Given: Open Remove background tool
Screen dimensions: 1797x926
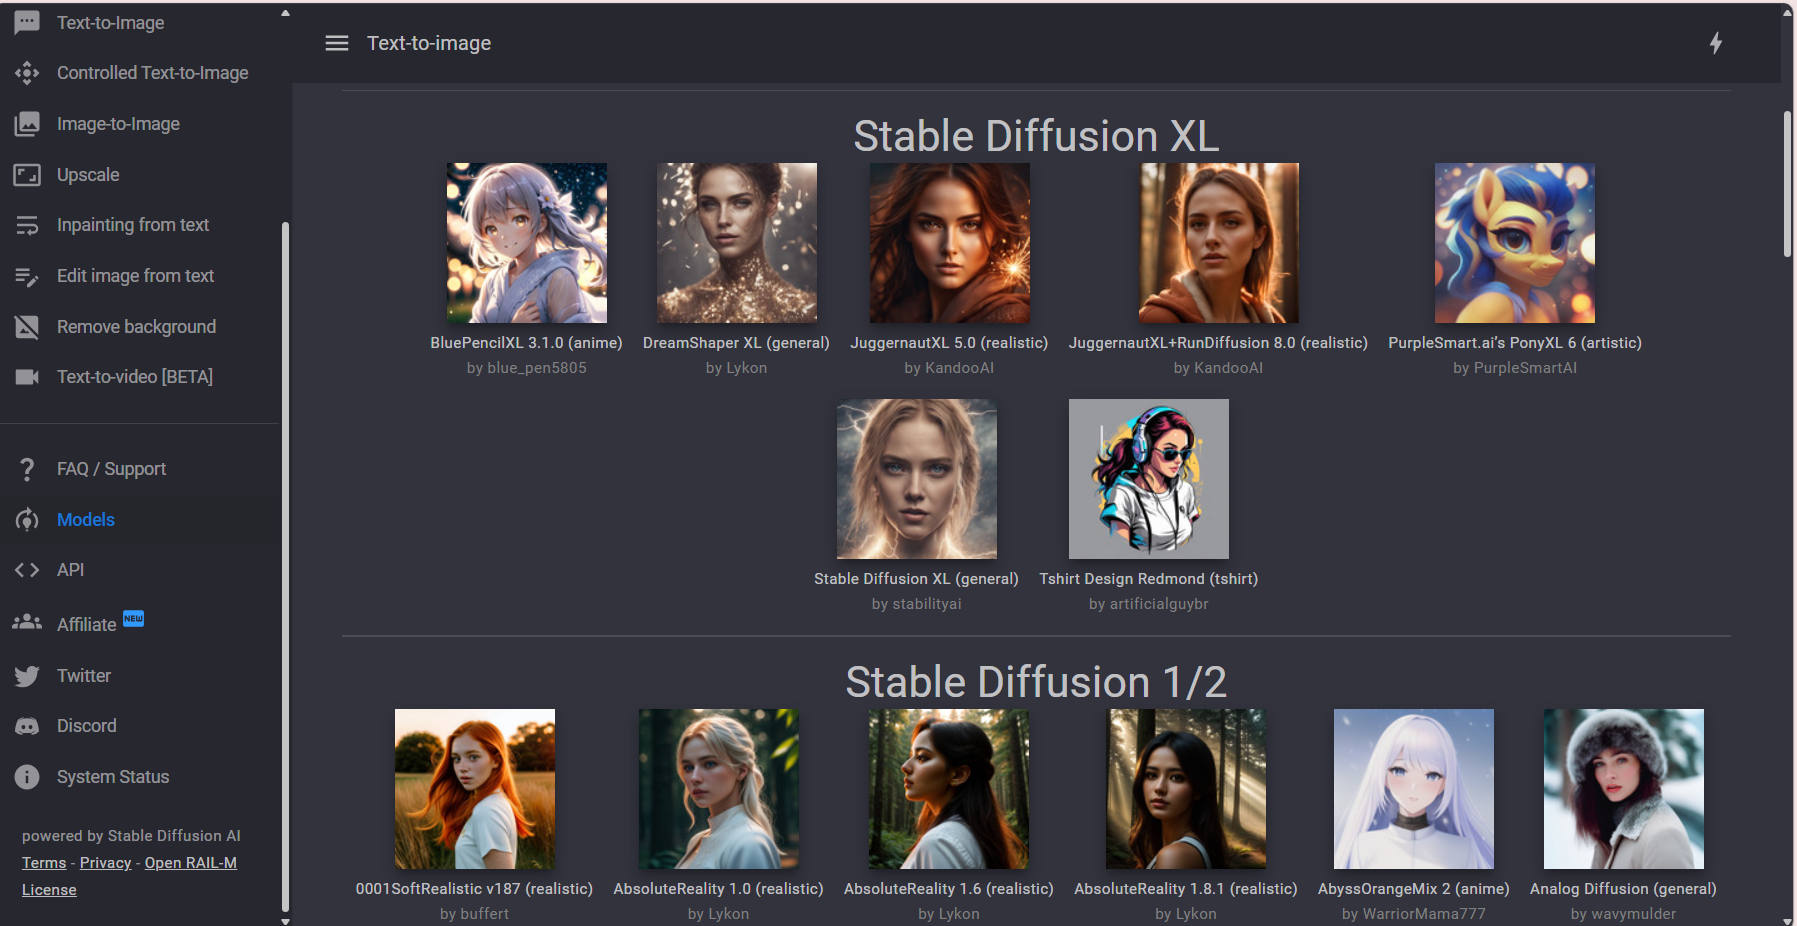Looking at the screenshot, I should coord(136,327).
